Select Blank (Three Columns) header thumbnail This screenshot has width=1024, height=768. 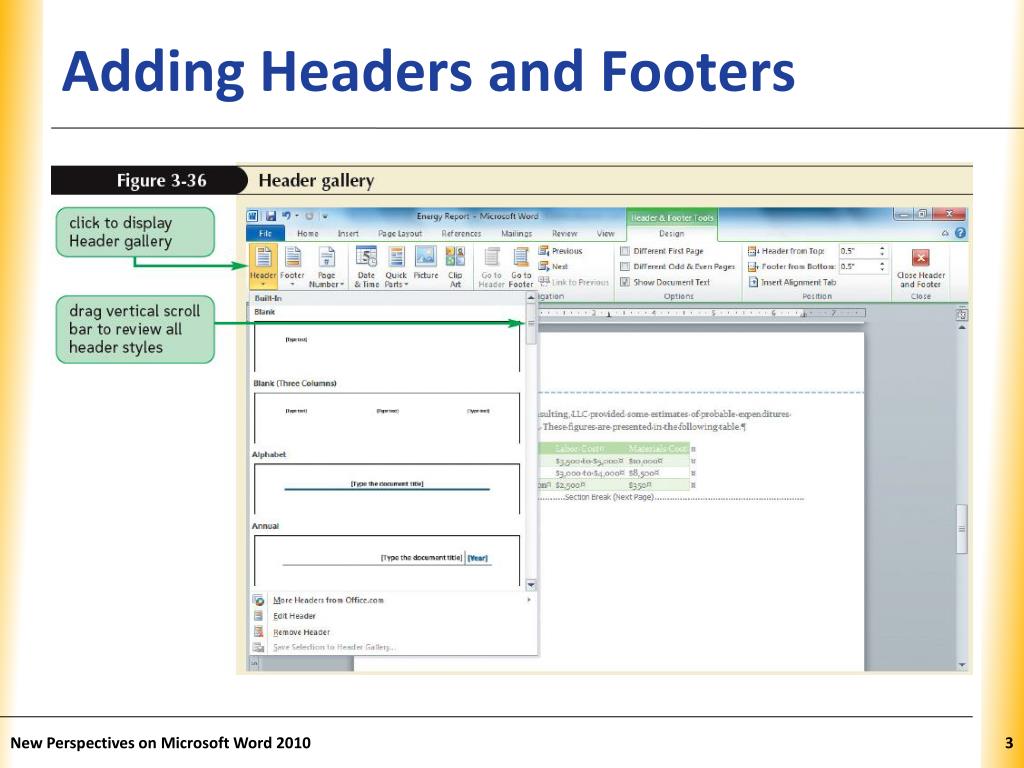tap(387, 417)
